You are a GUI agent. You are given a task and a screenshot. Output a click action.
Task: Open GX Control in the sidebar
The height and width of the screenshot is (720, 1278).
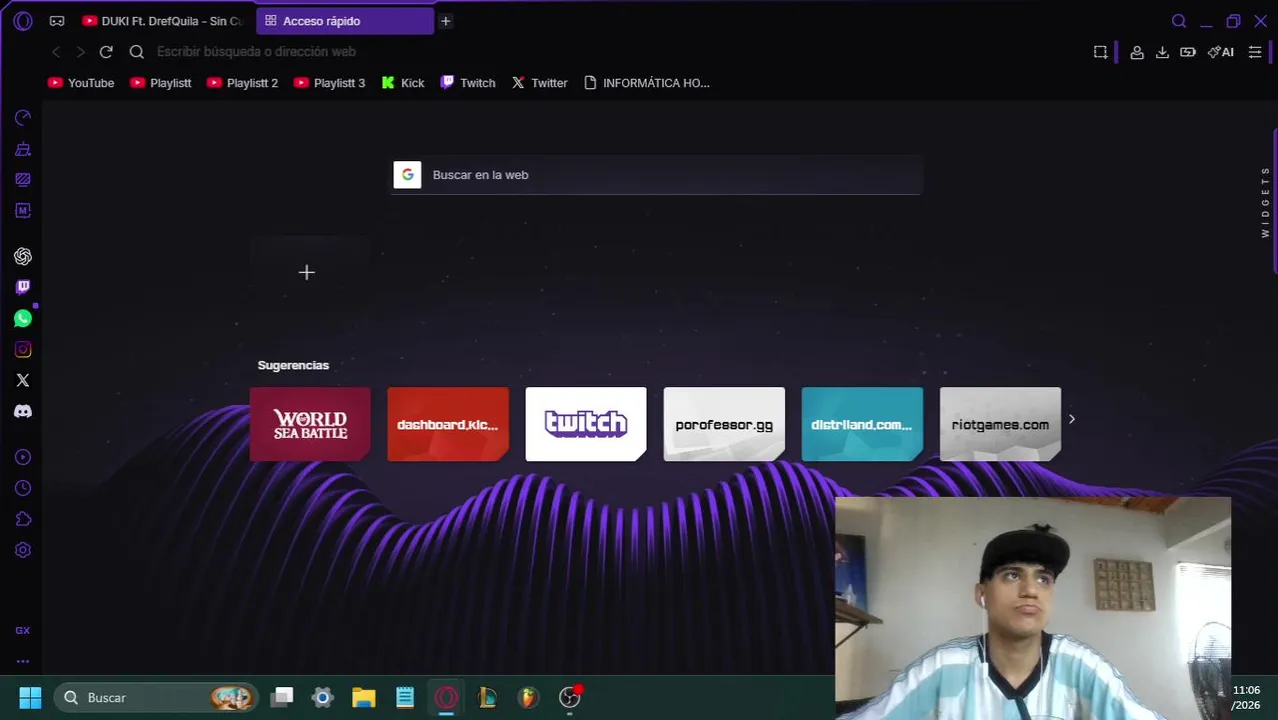(23, 118)
